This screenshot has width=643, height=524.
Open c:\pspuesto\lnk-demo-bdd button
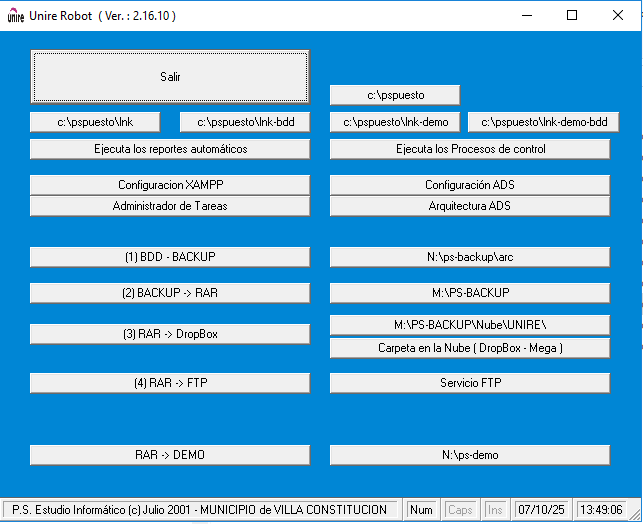click(x=543, y=122)
